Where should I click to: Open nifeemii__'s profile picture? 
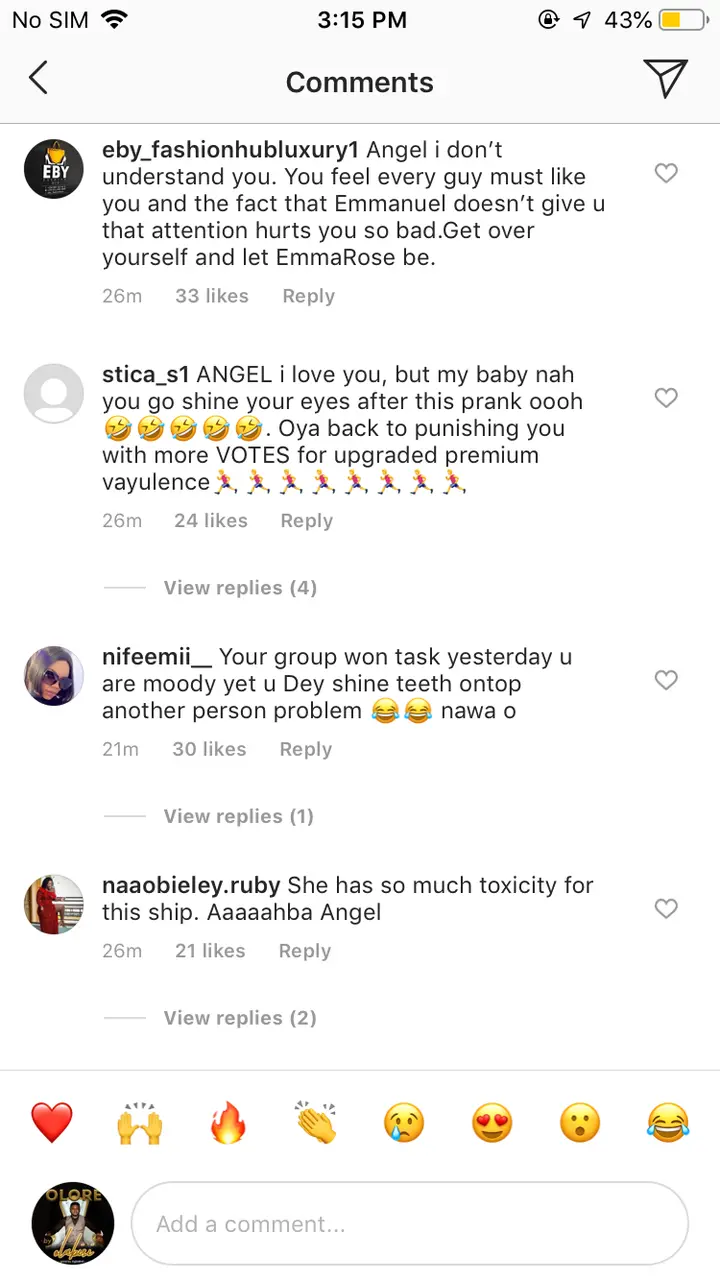pyautogui.click(x=54, y=676)
